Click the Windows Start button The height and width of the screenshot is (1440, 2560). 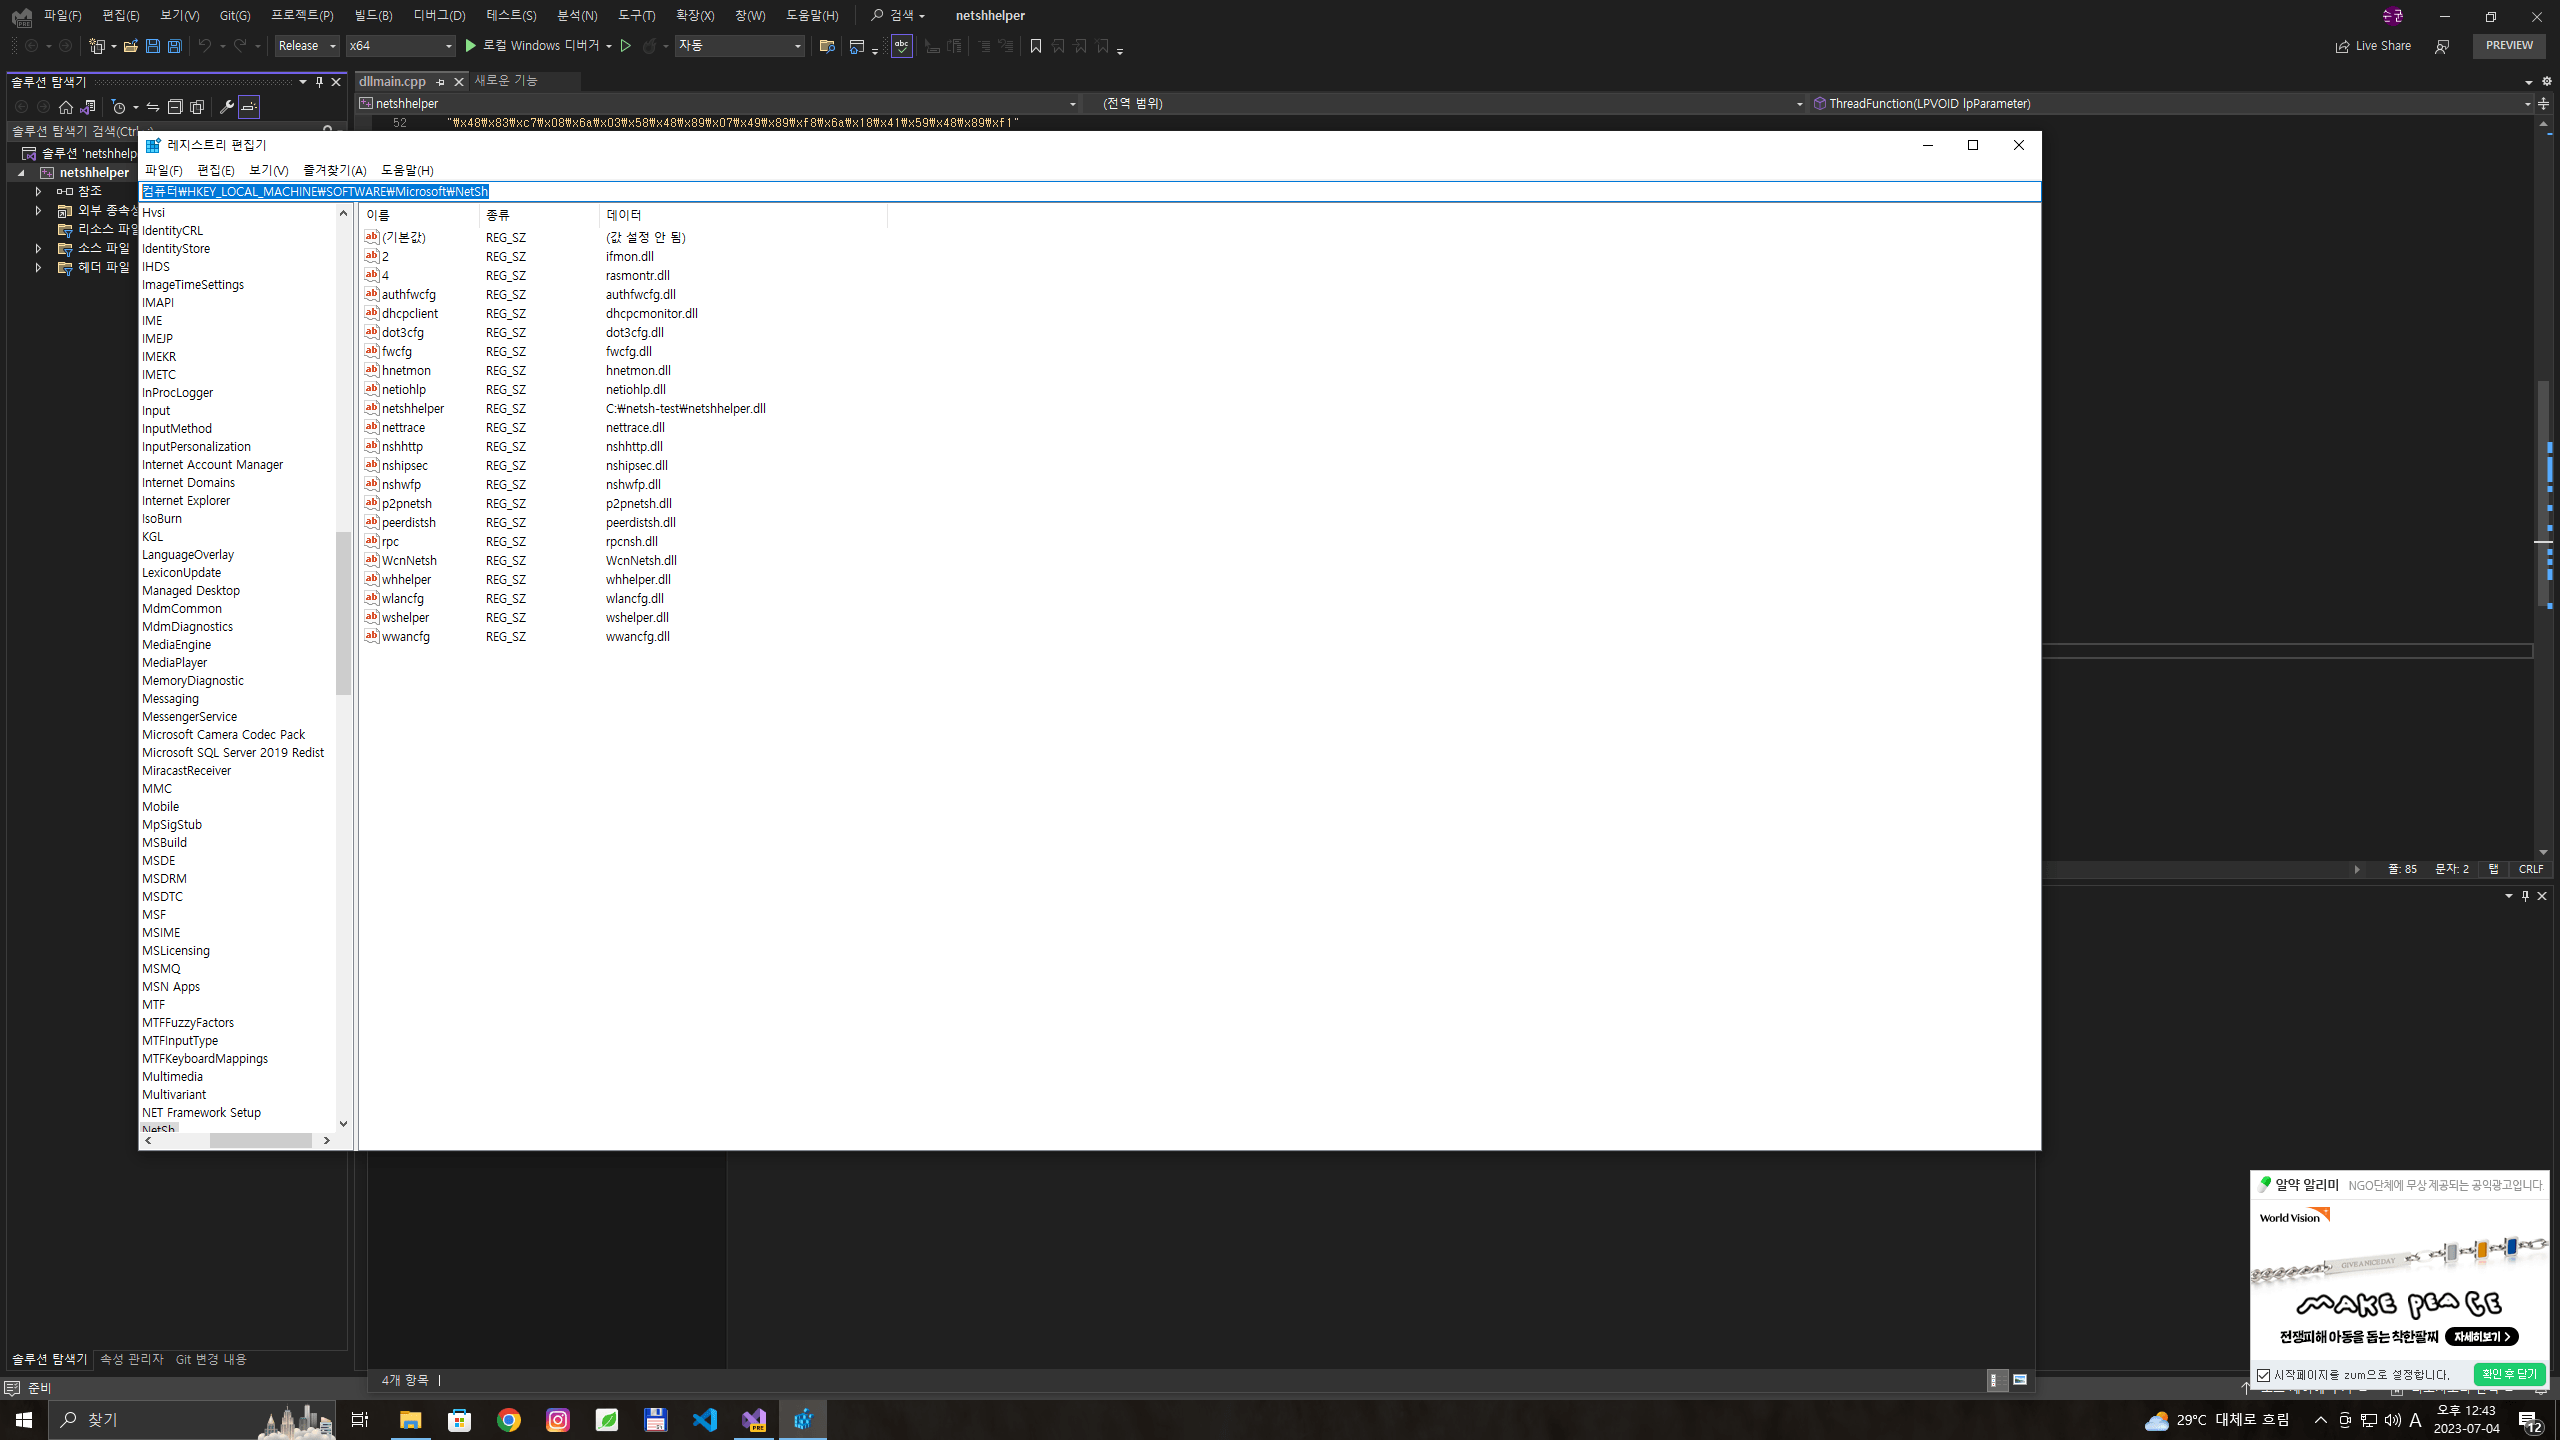tap(24, 1419)
